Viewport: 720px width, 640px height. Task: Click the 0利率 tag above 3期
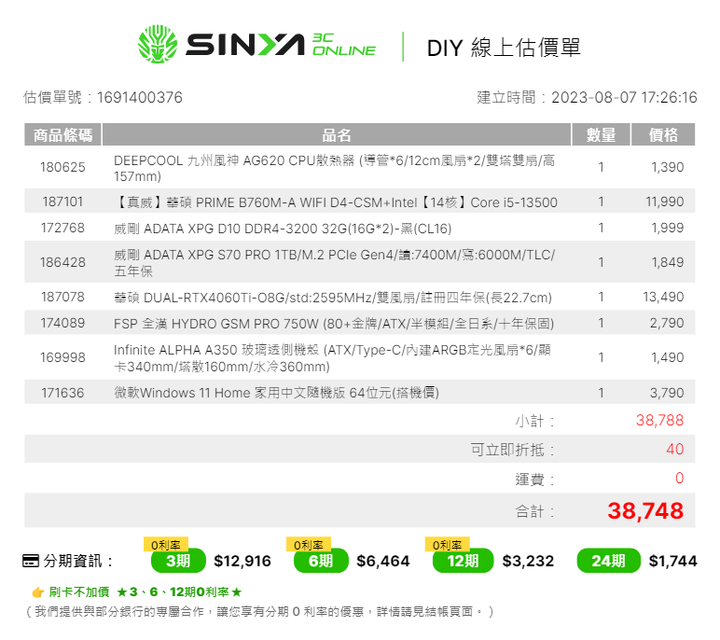[x=166, y=545]
